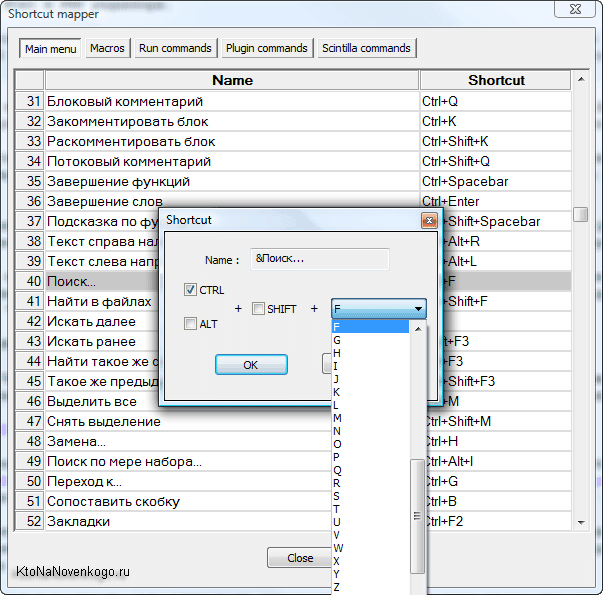This screenshot has width=603, height=595.
Task: Select row 36 Завершение слов
Action: [x=232, y=201]
